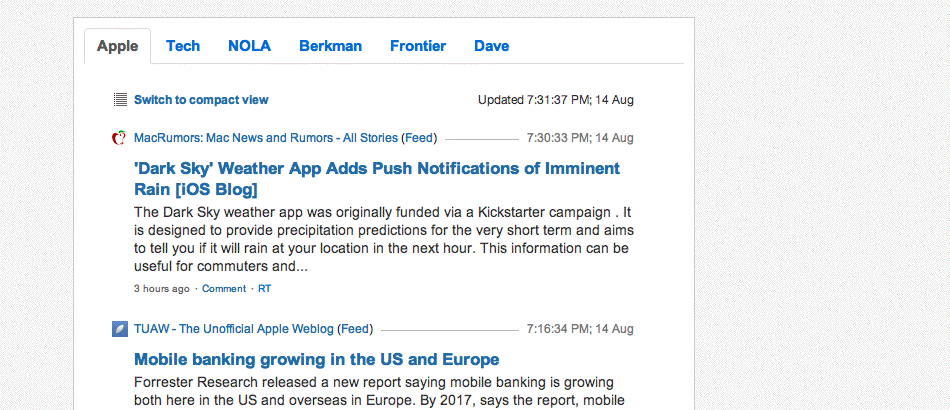Click the compact view list icon

click(120, 100)
